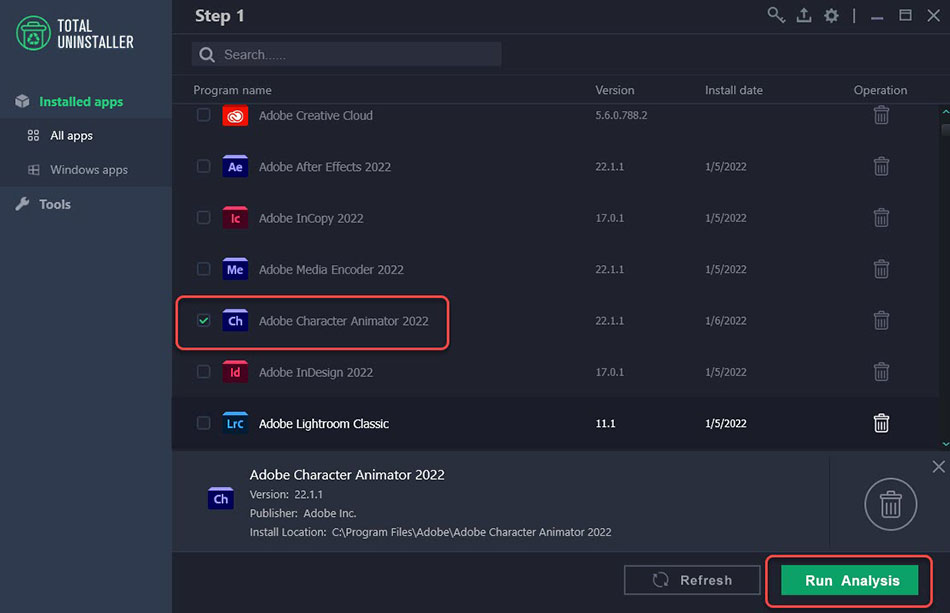950x613 pixels.
Task: Click the trash icon for Adobe InDesign 2022
Action: [x=881, y=372]
